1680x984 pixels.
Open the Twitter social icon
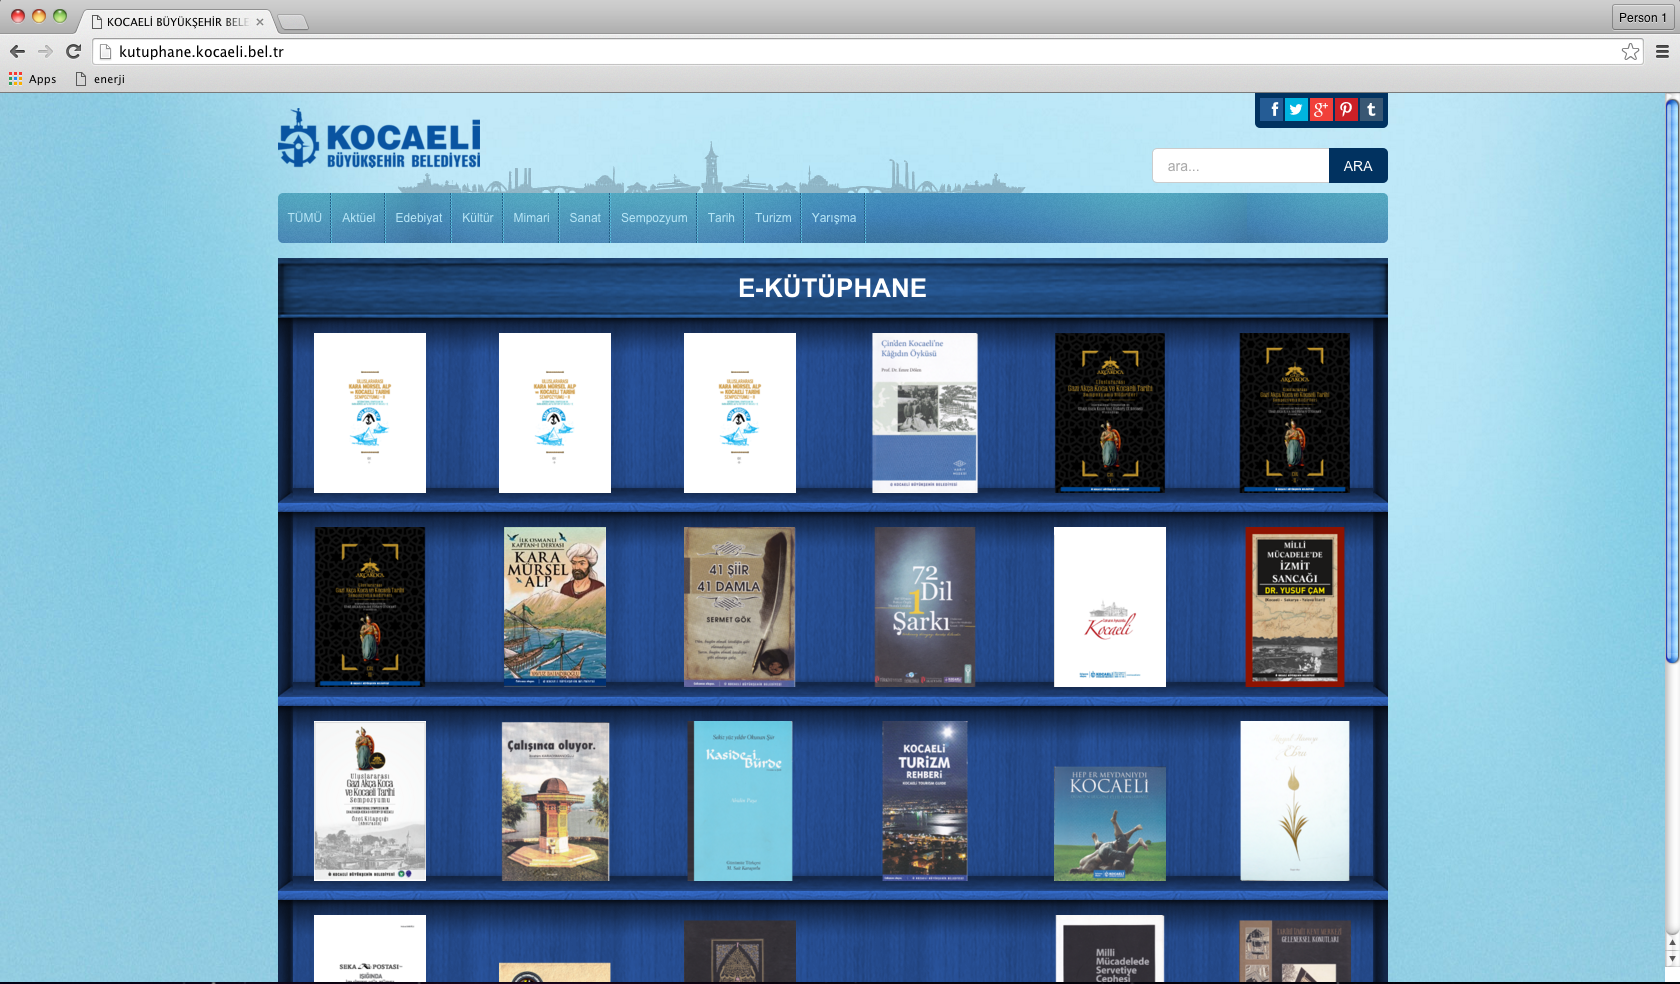[x=1296, y=110]
